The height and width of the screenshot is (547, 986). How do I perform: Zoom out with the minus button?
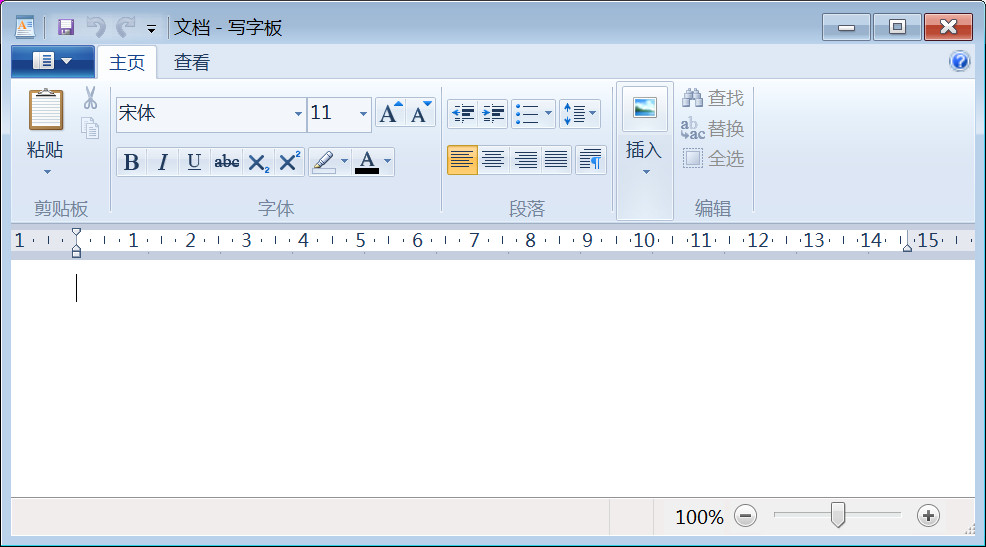coord(745,516)
